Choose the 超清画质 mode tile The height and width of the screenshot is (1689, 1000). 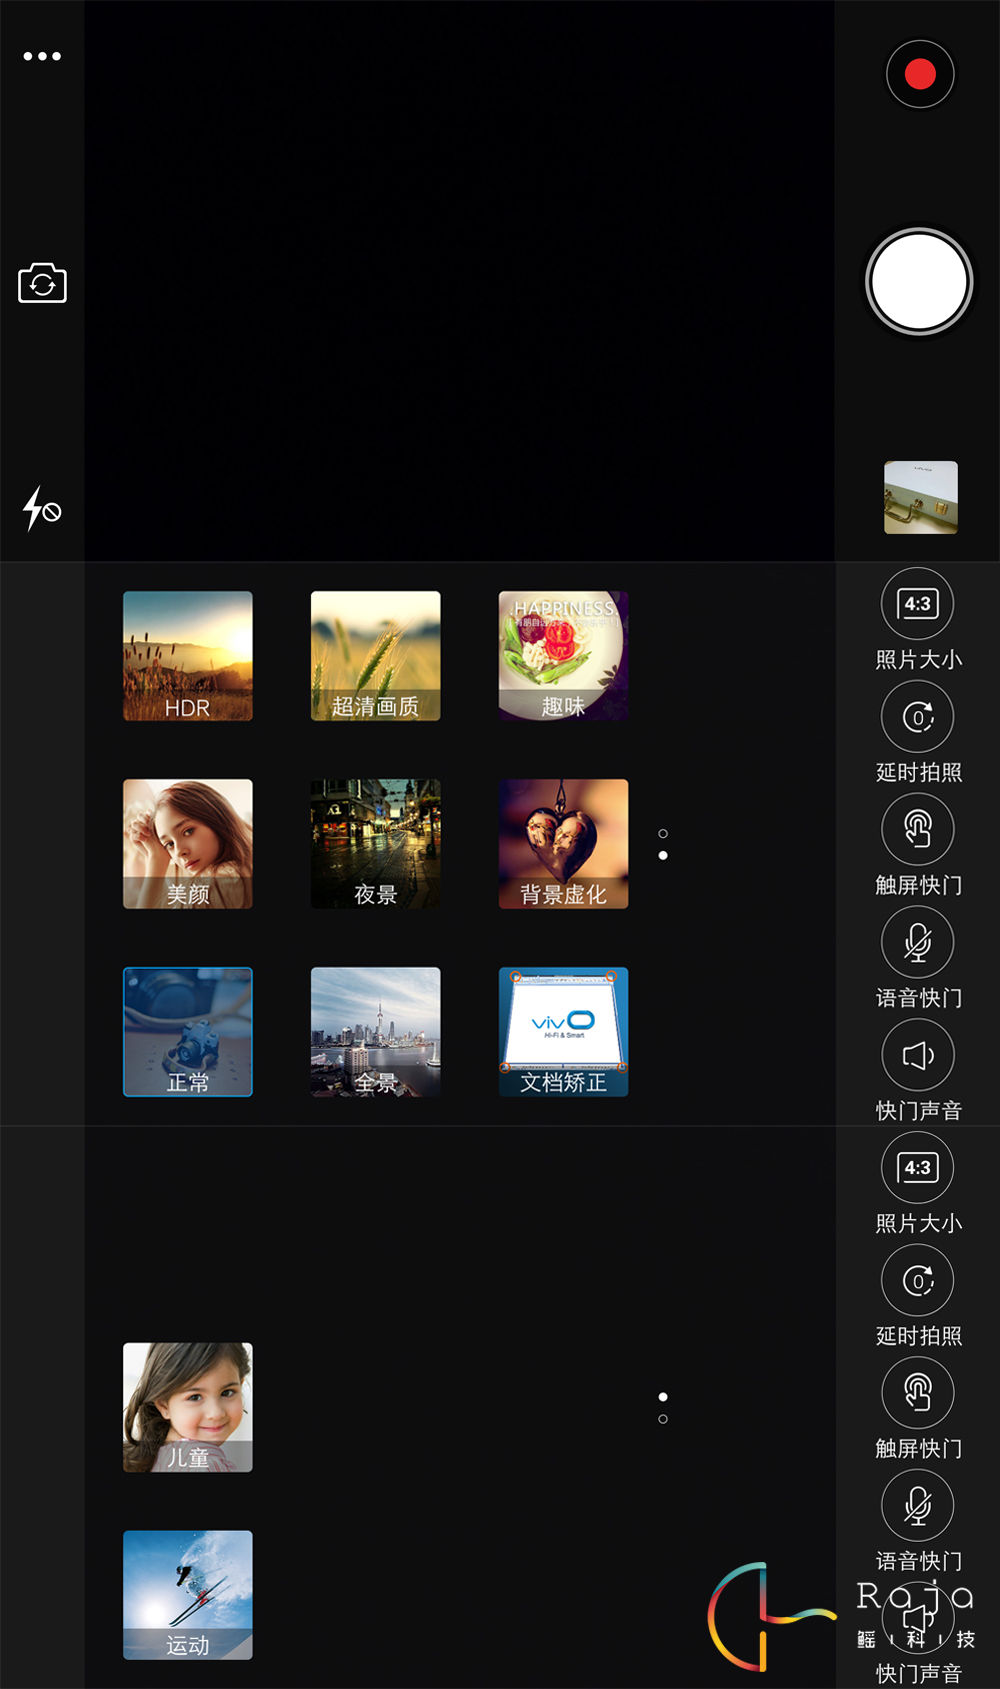click(x=375, y=656)
